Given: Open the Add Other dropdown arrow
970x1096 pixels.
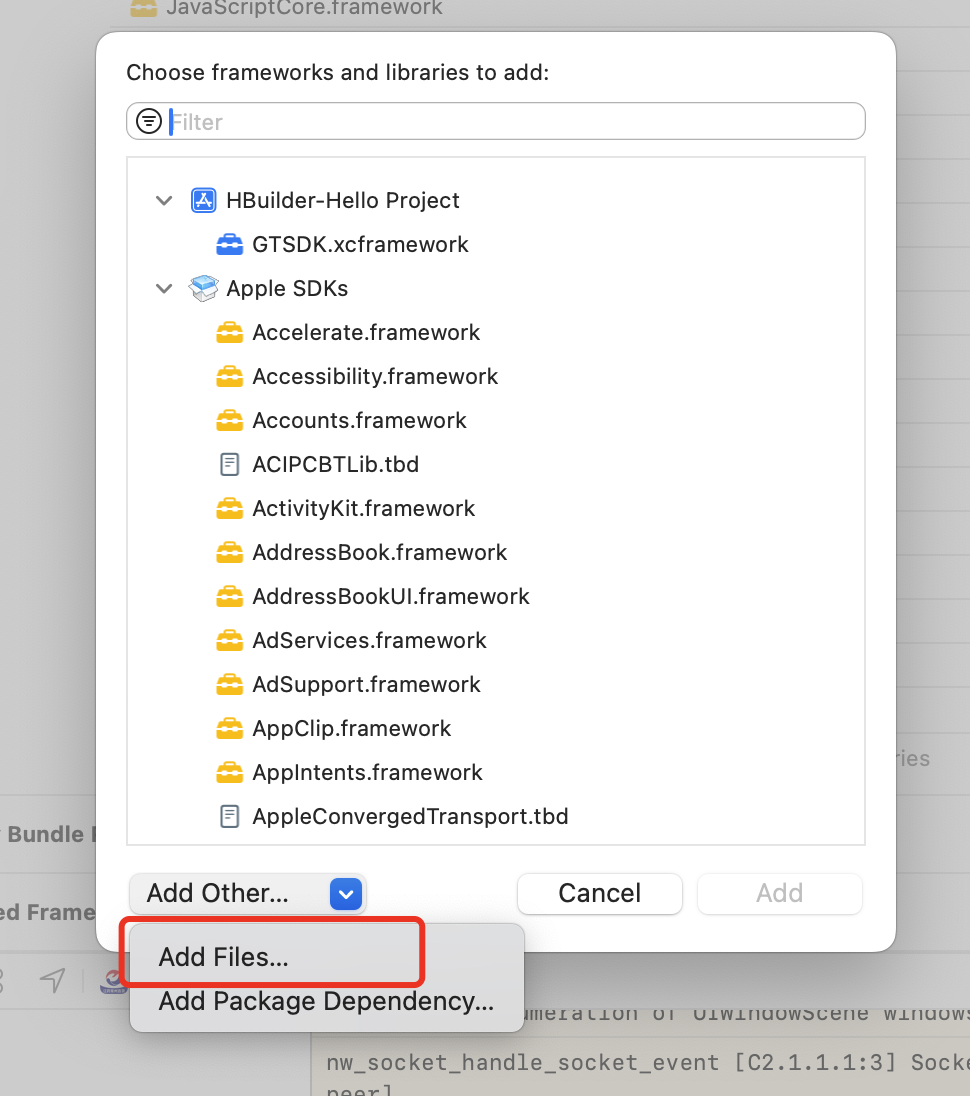Looking at the screenshot, I should click(x=344, y=894).
